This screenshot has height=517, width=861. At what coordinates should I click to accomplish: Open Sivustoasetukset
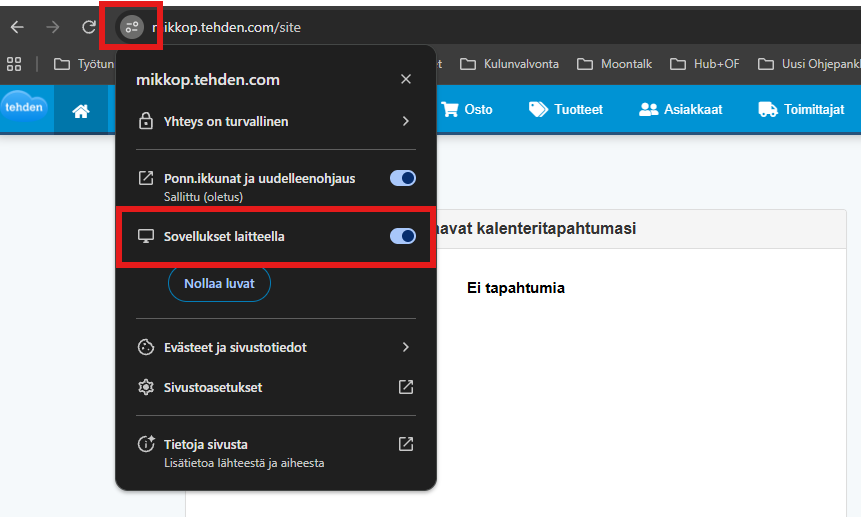[x=276, y=387]
